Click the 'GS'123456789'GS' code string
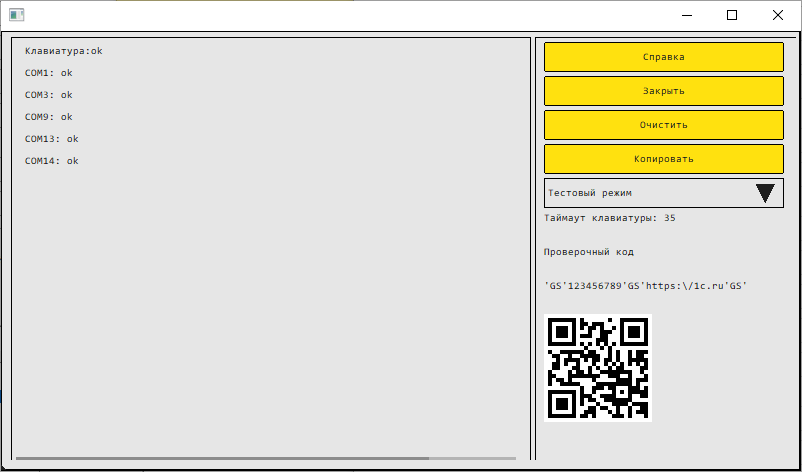The height and width of the screenshot is (472, 802). click(646, 286)
